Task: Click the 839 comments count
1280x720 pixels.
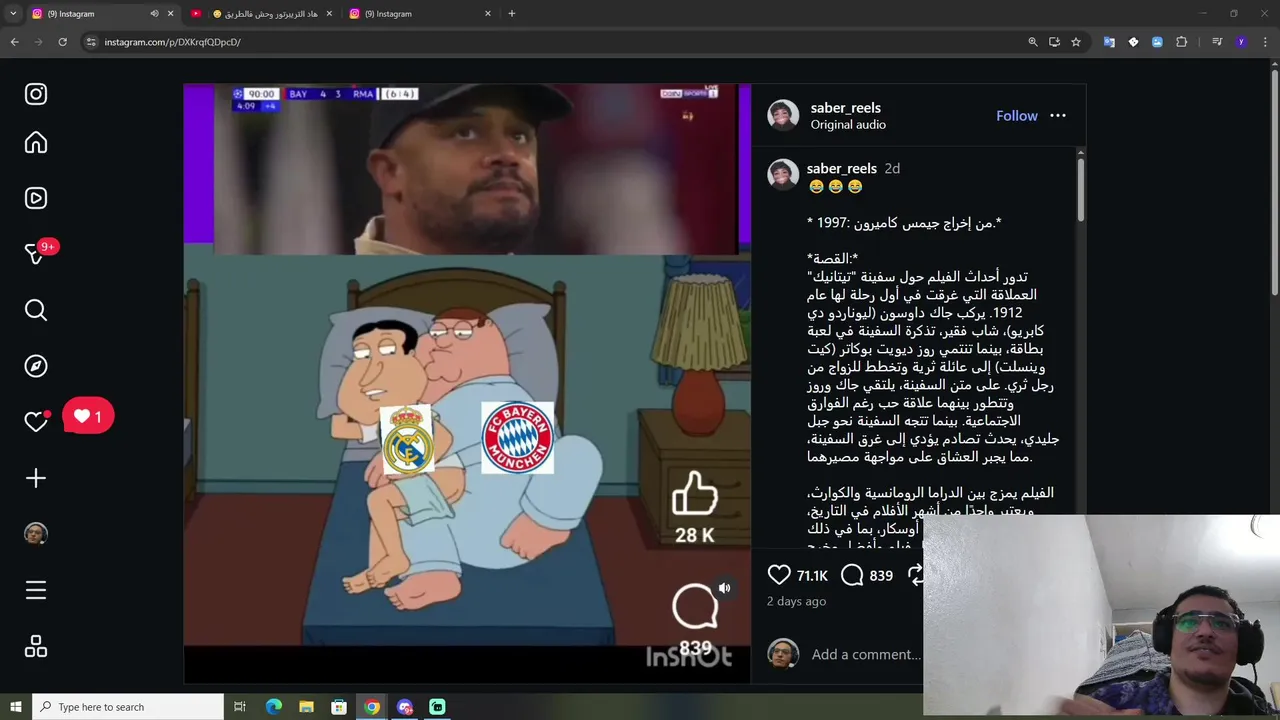Action: click(x=881, y=576)
